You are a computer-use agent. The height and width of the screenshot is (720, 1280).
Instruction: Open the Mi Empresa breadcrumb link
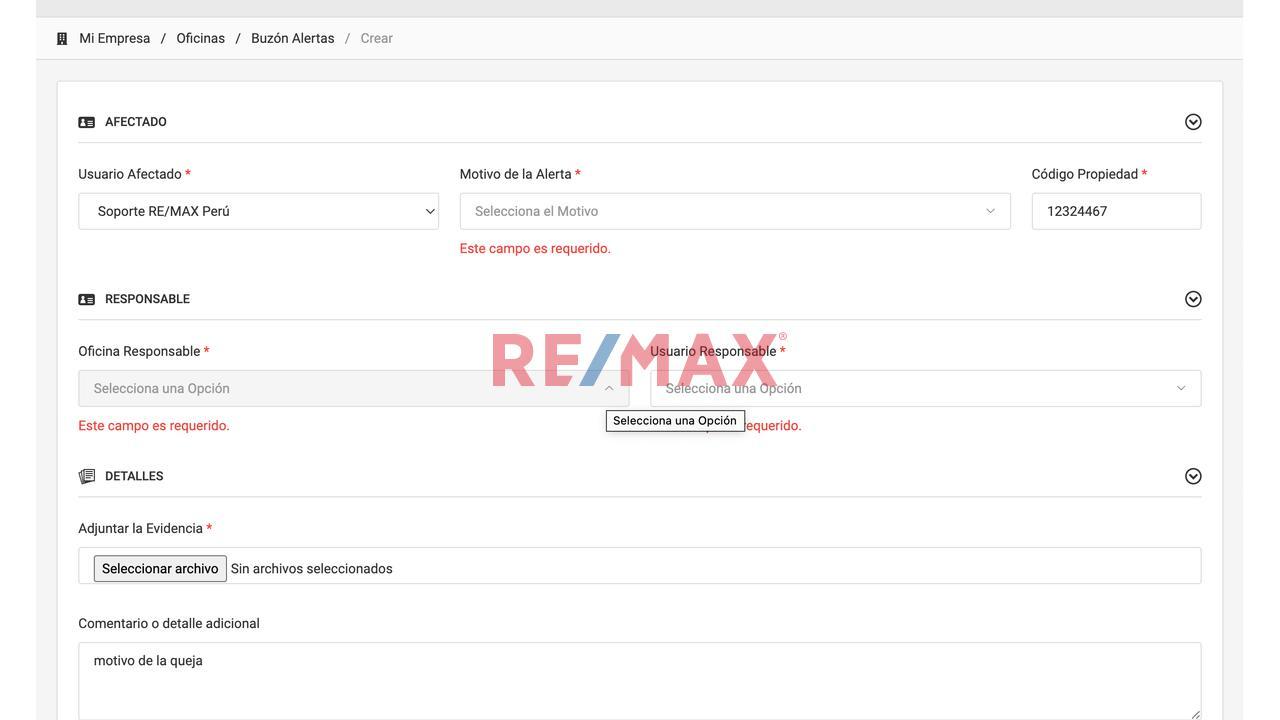tap(115, 38)
